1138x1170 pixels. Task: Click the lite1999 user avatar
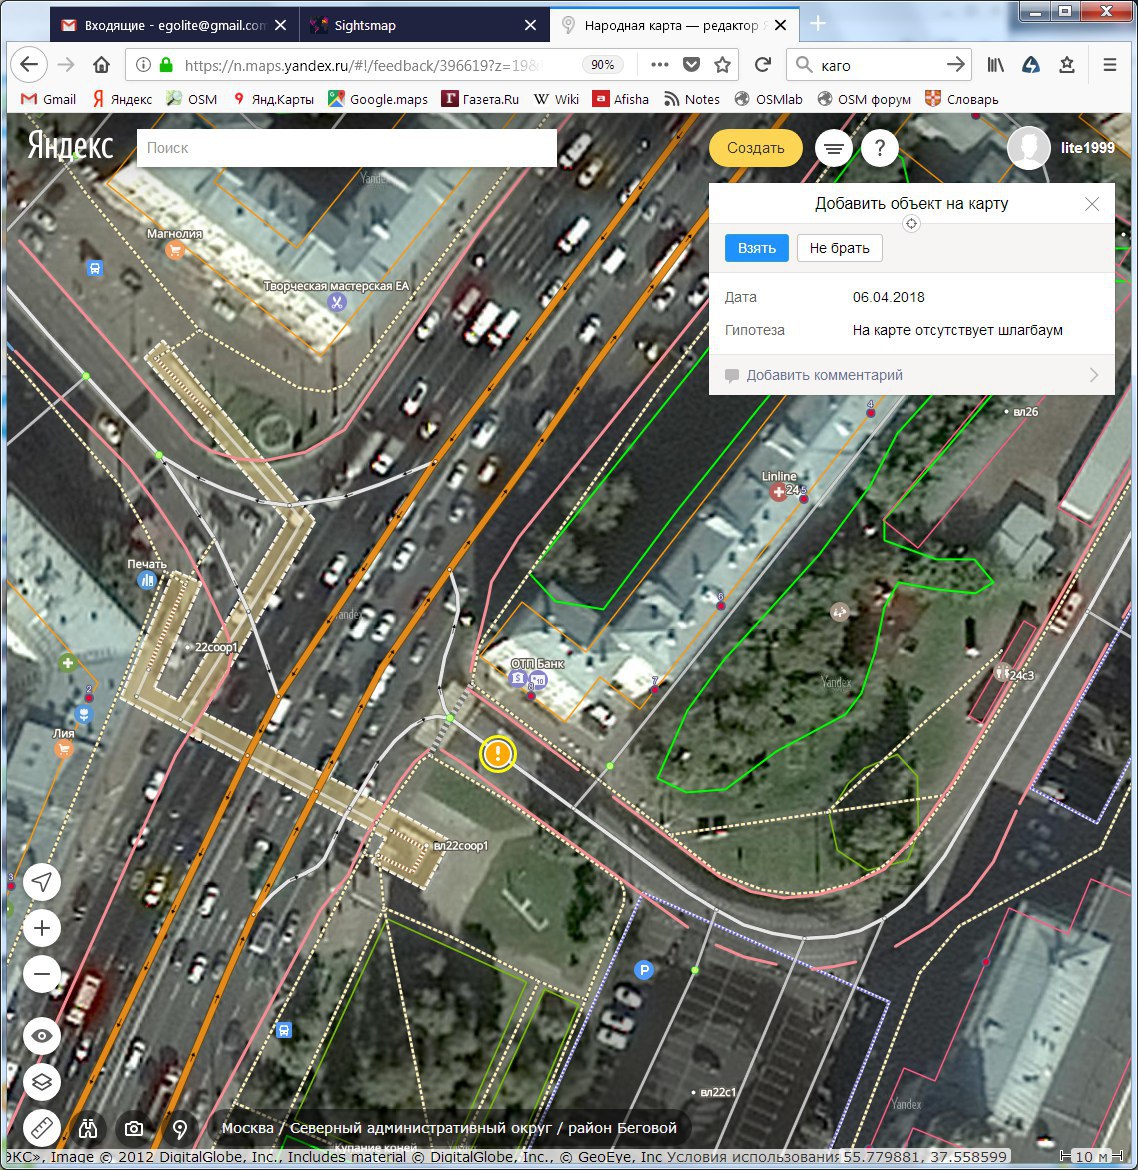(x=1029, y=148)
